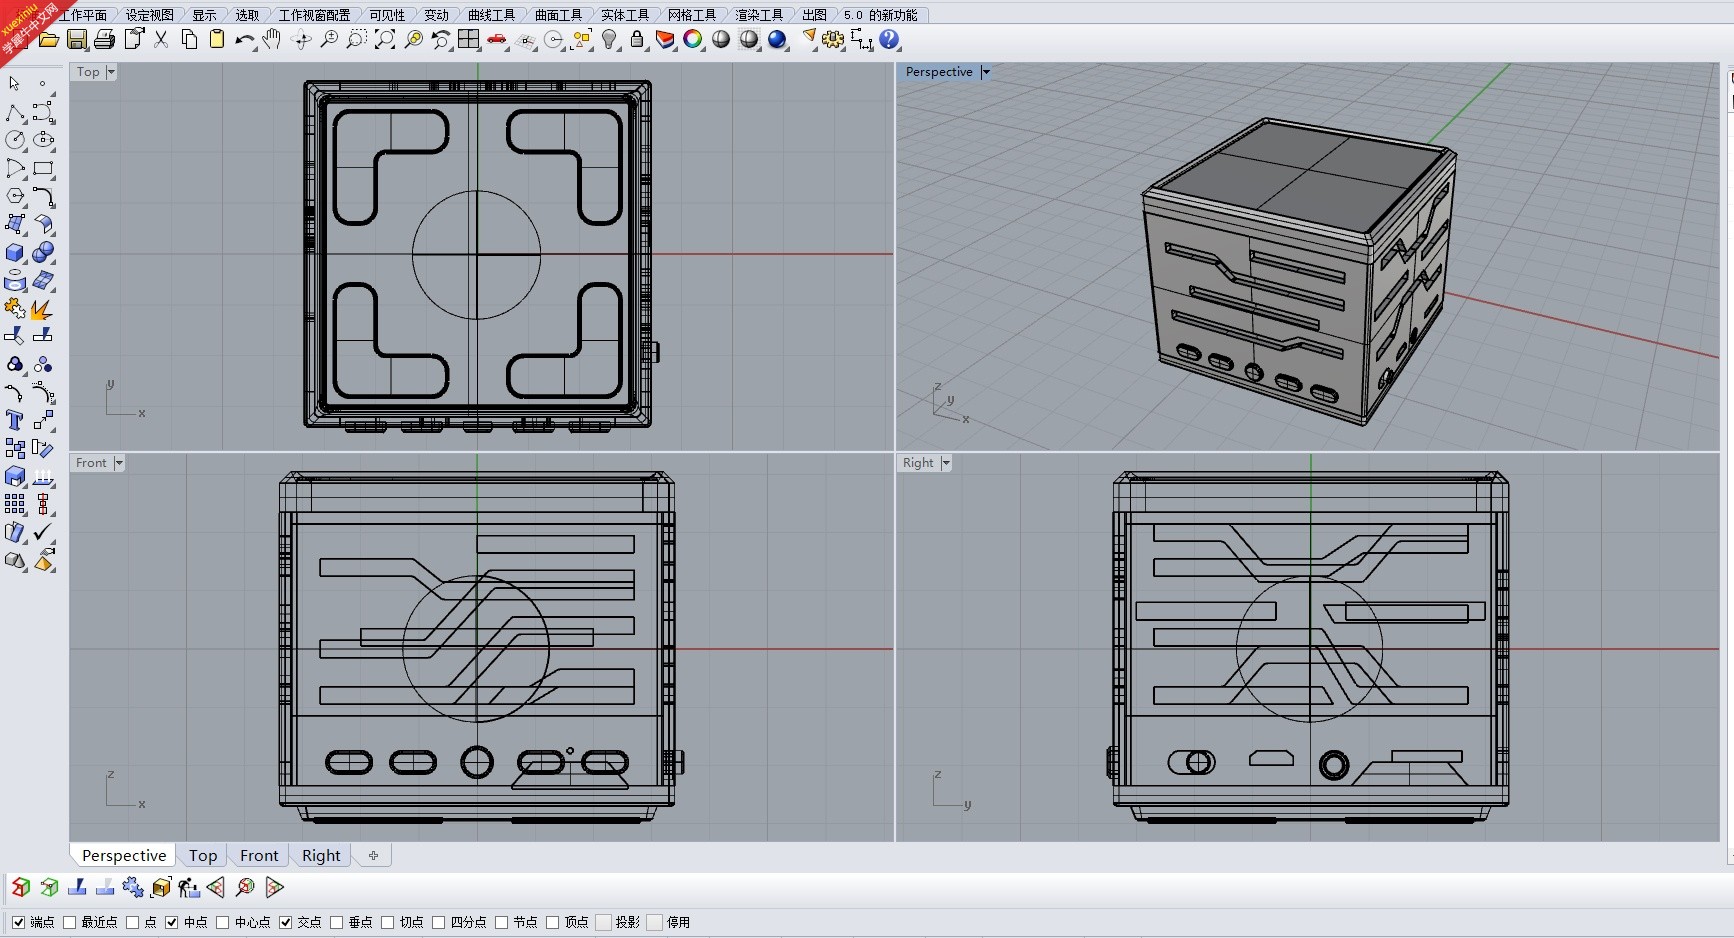Enable the 顶点 (Vertex) osnap checkbox

(552, 922)
